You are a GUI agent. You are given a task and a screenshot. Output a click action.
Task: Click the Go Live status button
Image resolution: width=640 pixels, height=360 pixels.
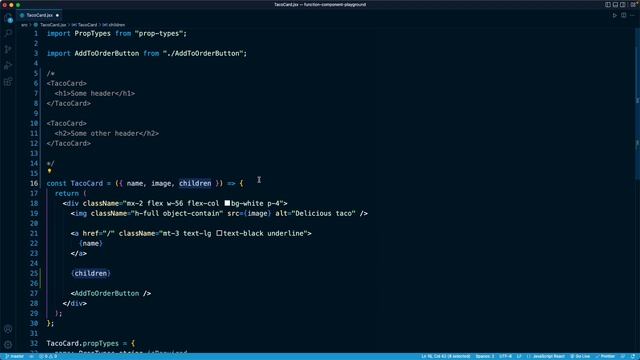click(x=580, y=356)
